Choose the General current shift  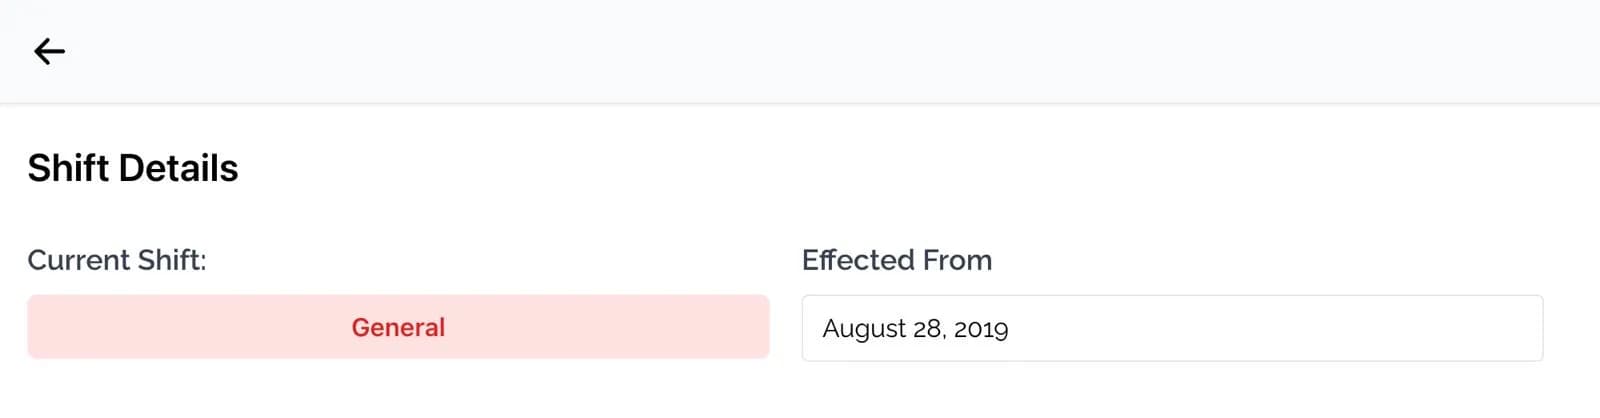point(398,327)
